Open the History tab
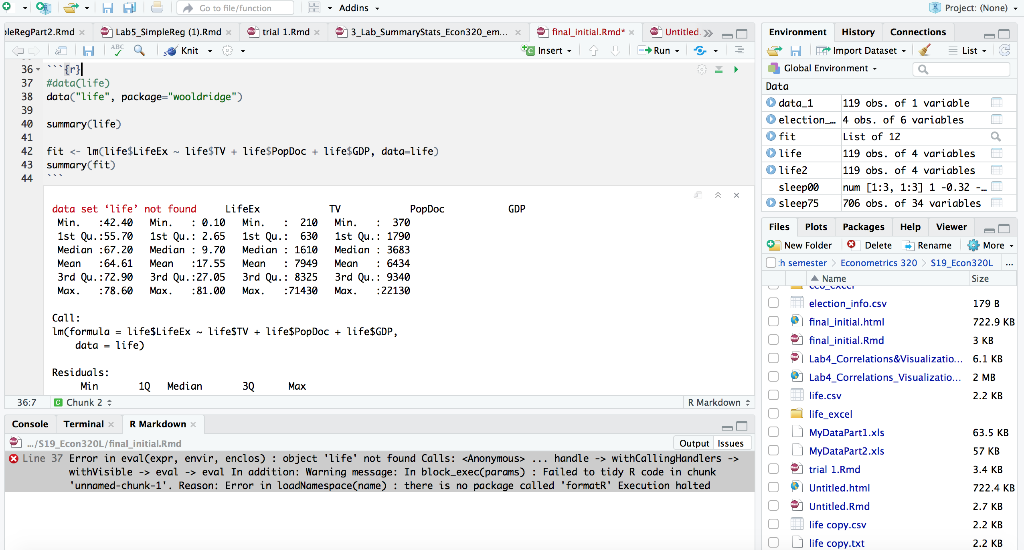Viewport: 1024px width, 550px height. point(857,32)
